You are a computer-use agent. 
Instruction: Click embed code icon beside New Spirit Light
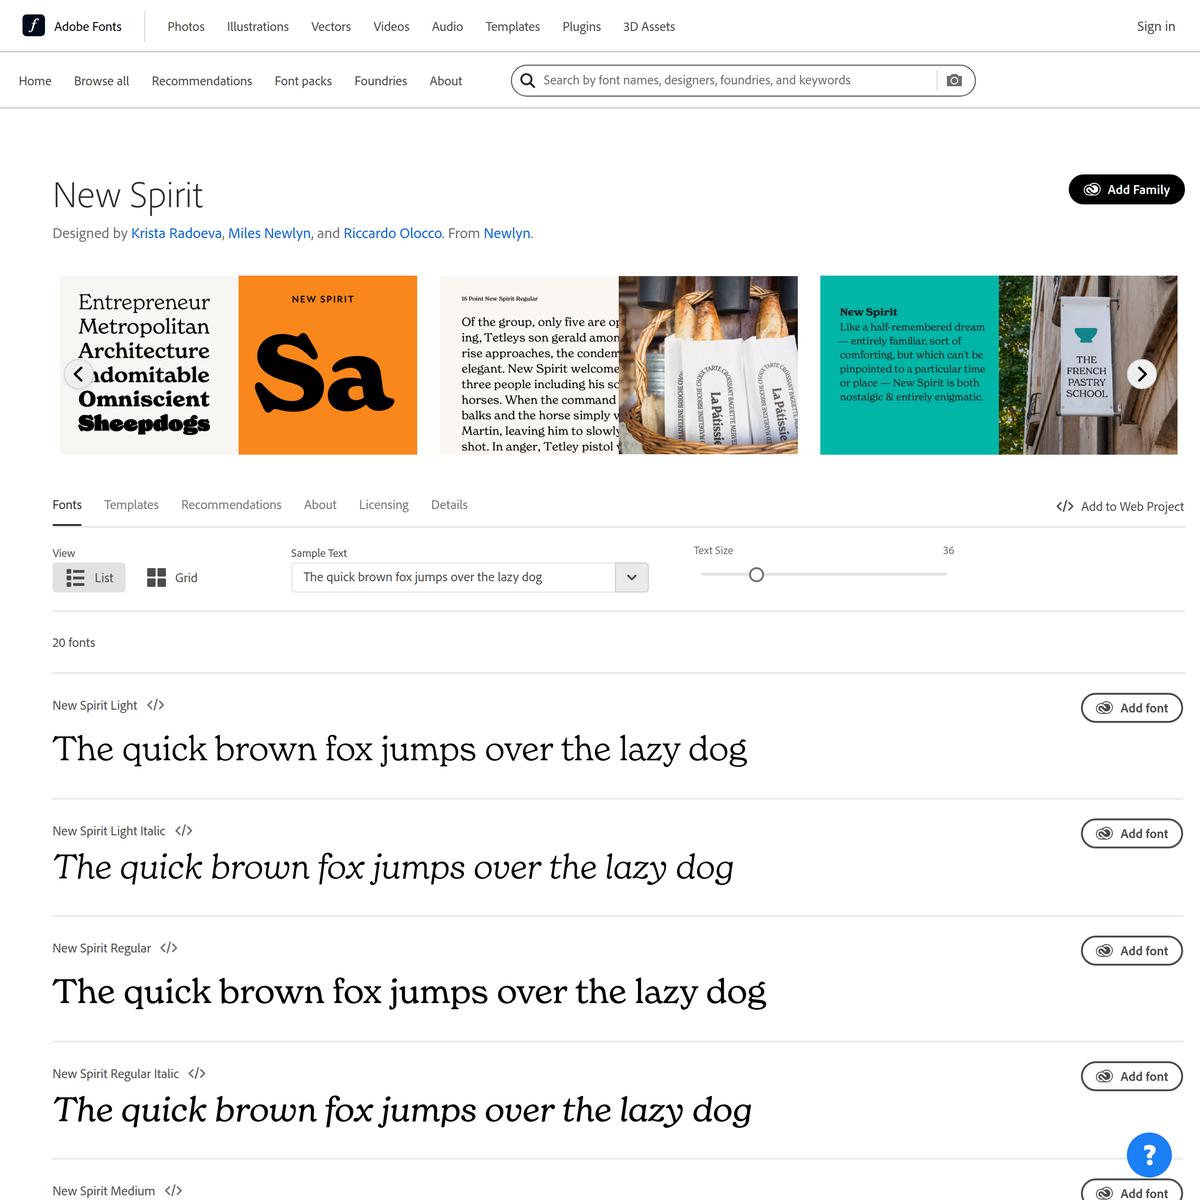click(x=155, y=705)
